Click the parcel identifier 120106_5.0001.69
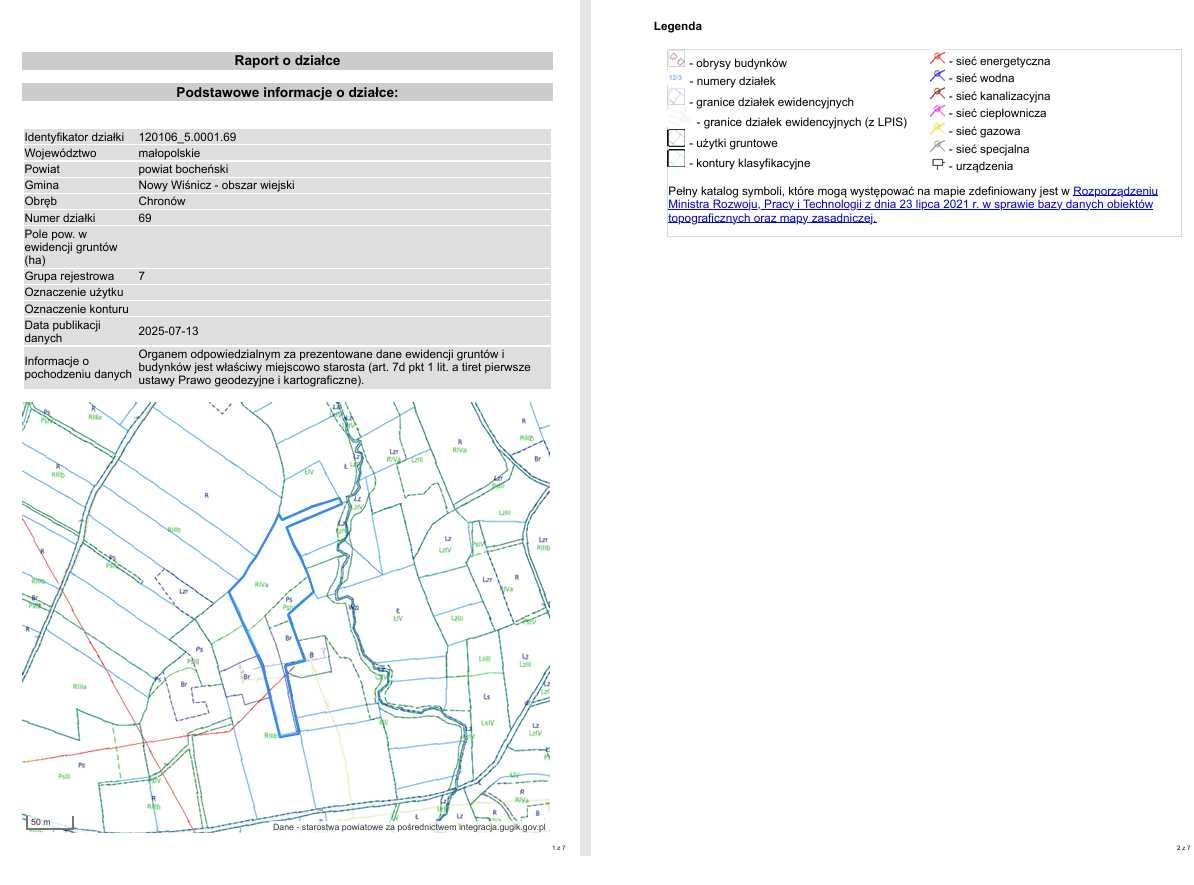The image size is (1194, 885). coord(187,137)
